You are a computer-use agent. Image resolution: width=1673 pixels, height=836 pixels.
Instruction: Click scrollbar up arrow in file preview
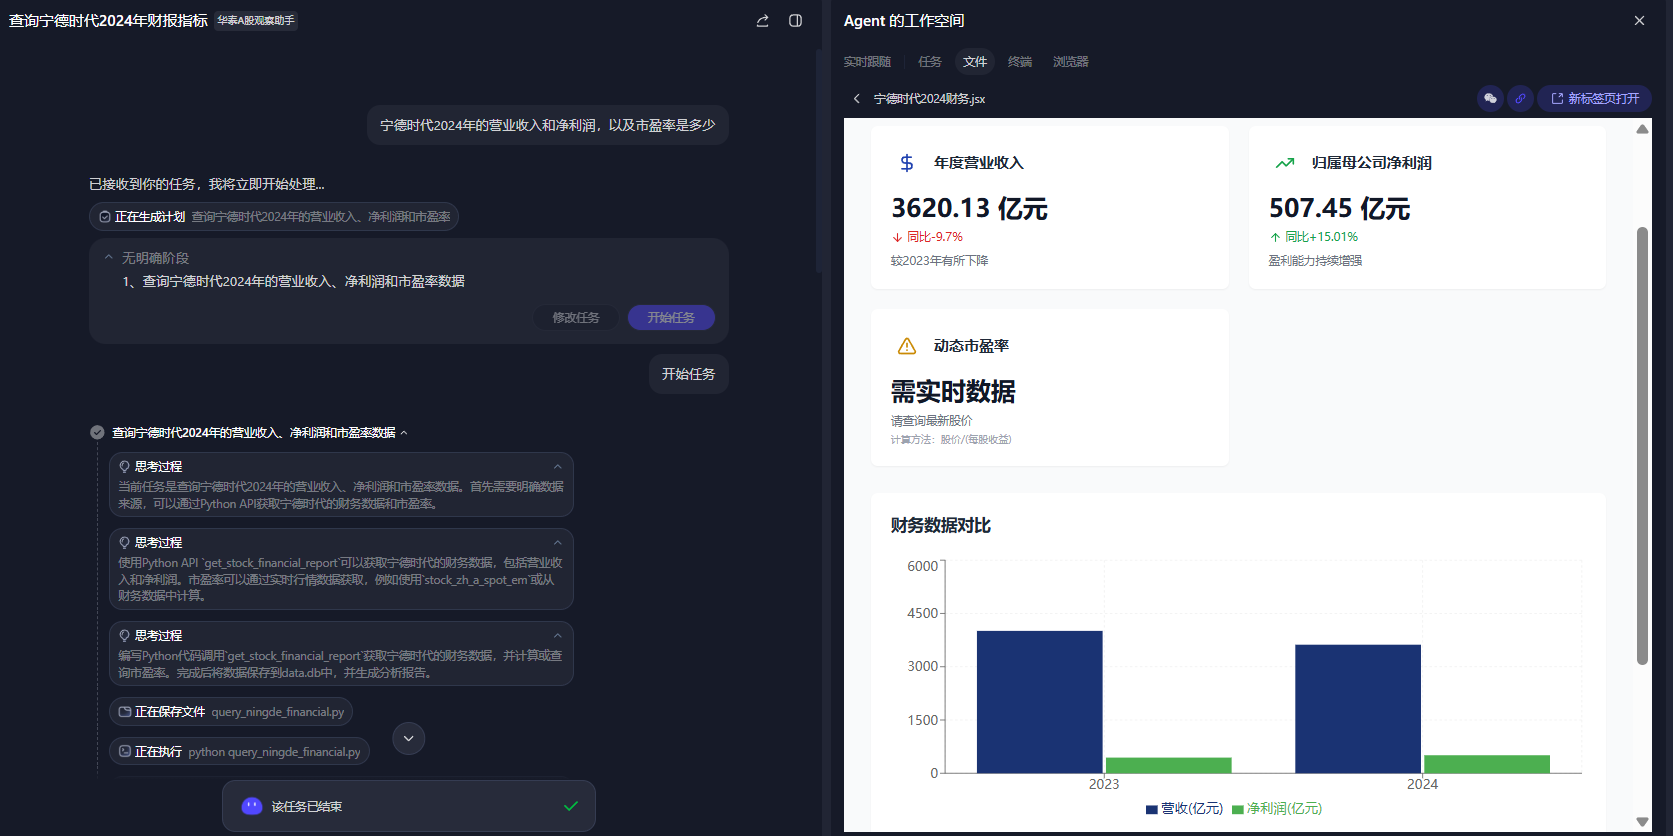[1642, 129]
